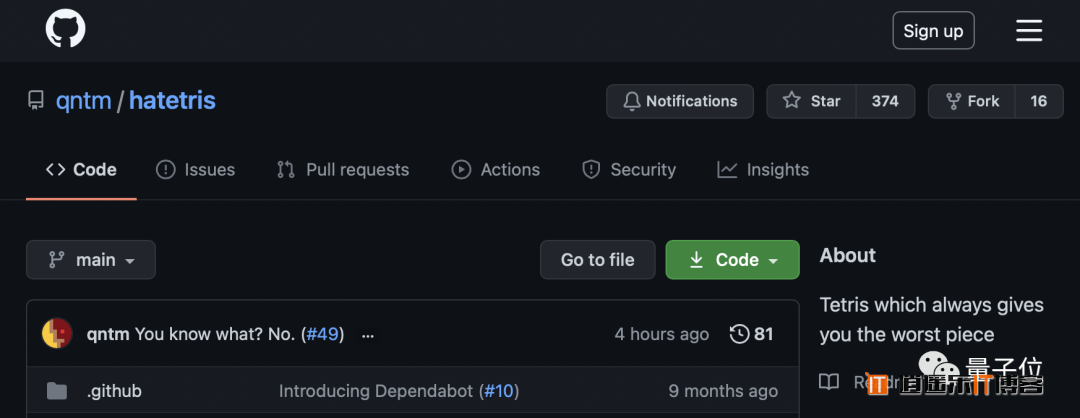Switch to the Pull requests tab
Screen dimensions: 1080x418
tap(342, 169)
